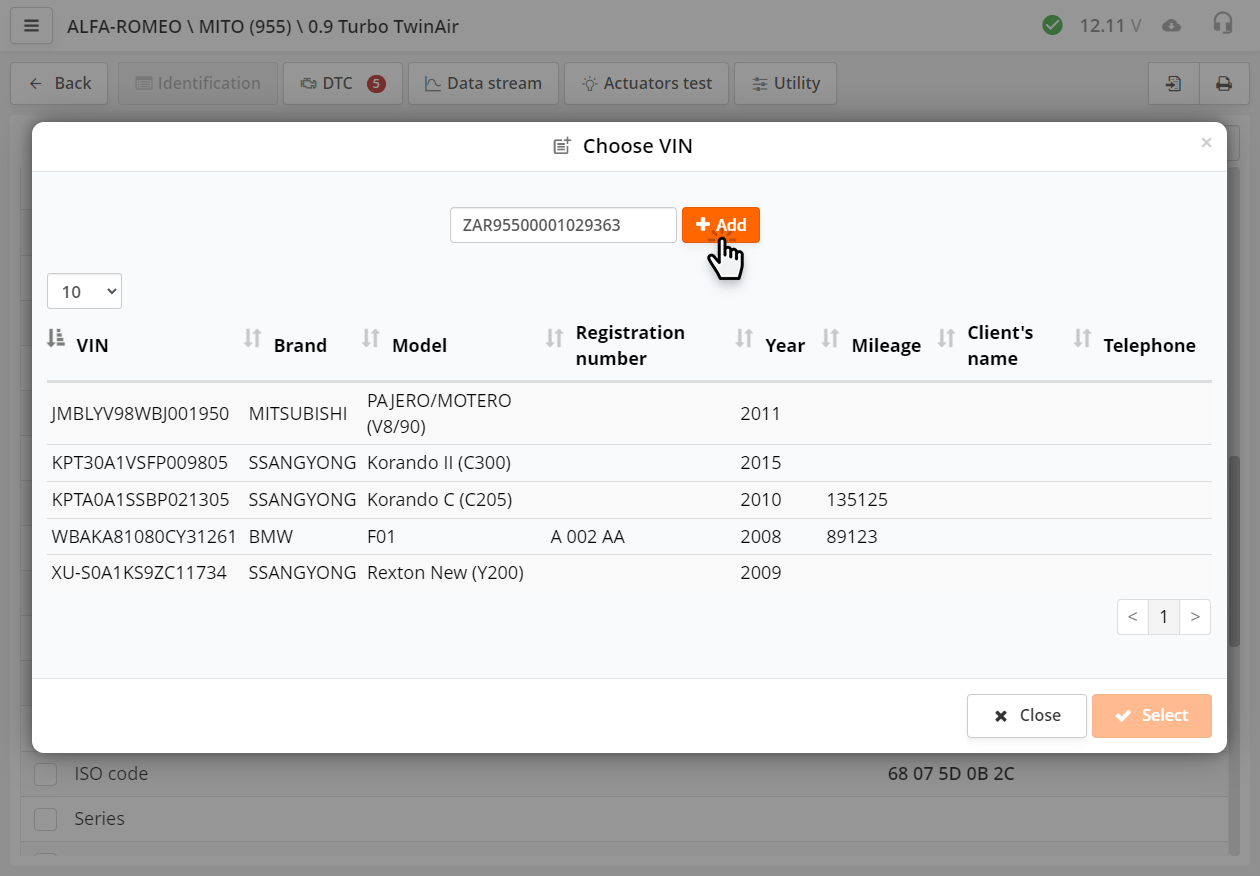Screen dimensions: 1260x876
Task: Sort the table using the VIN column icon
Action: (x=55, y=339)
